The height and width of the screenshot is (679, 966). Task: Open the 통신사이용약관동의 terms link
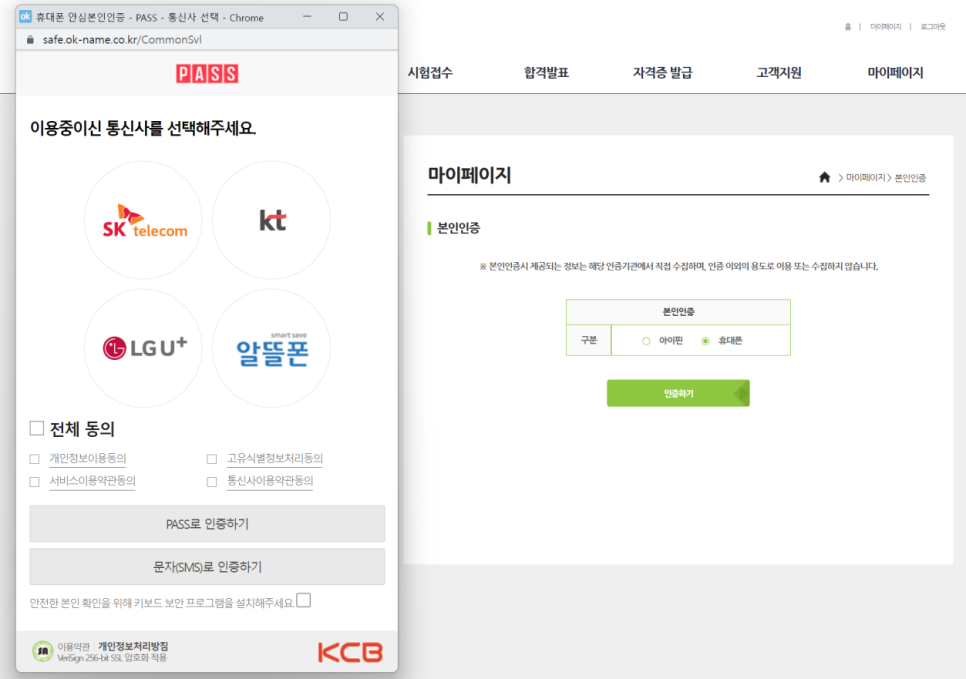coord(270,481)
